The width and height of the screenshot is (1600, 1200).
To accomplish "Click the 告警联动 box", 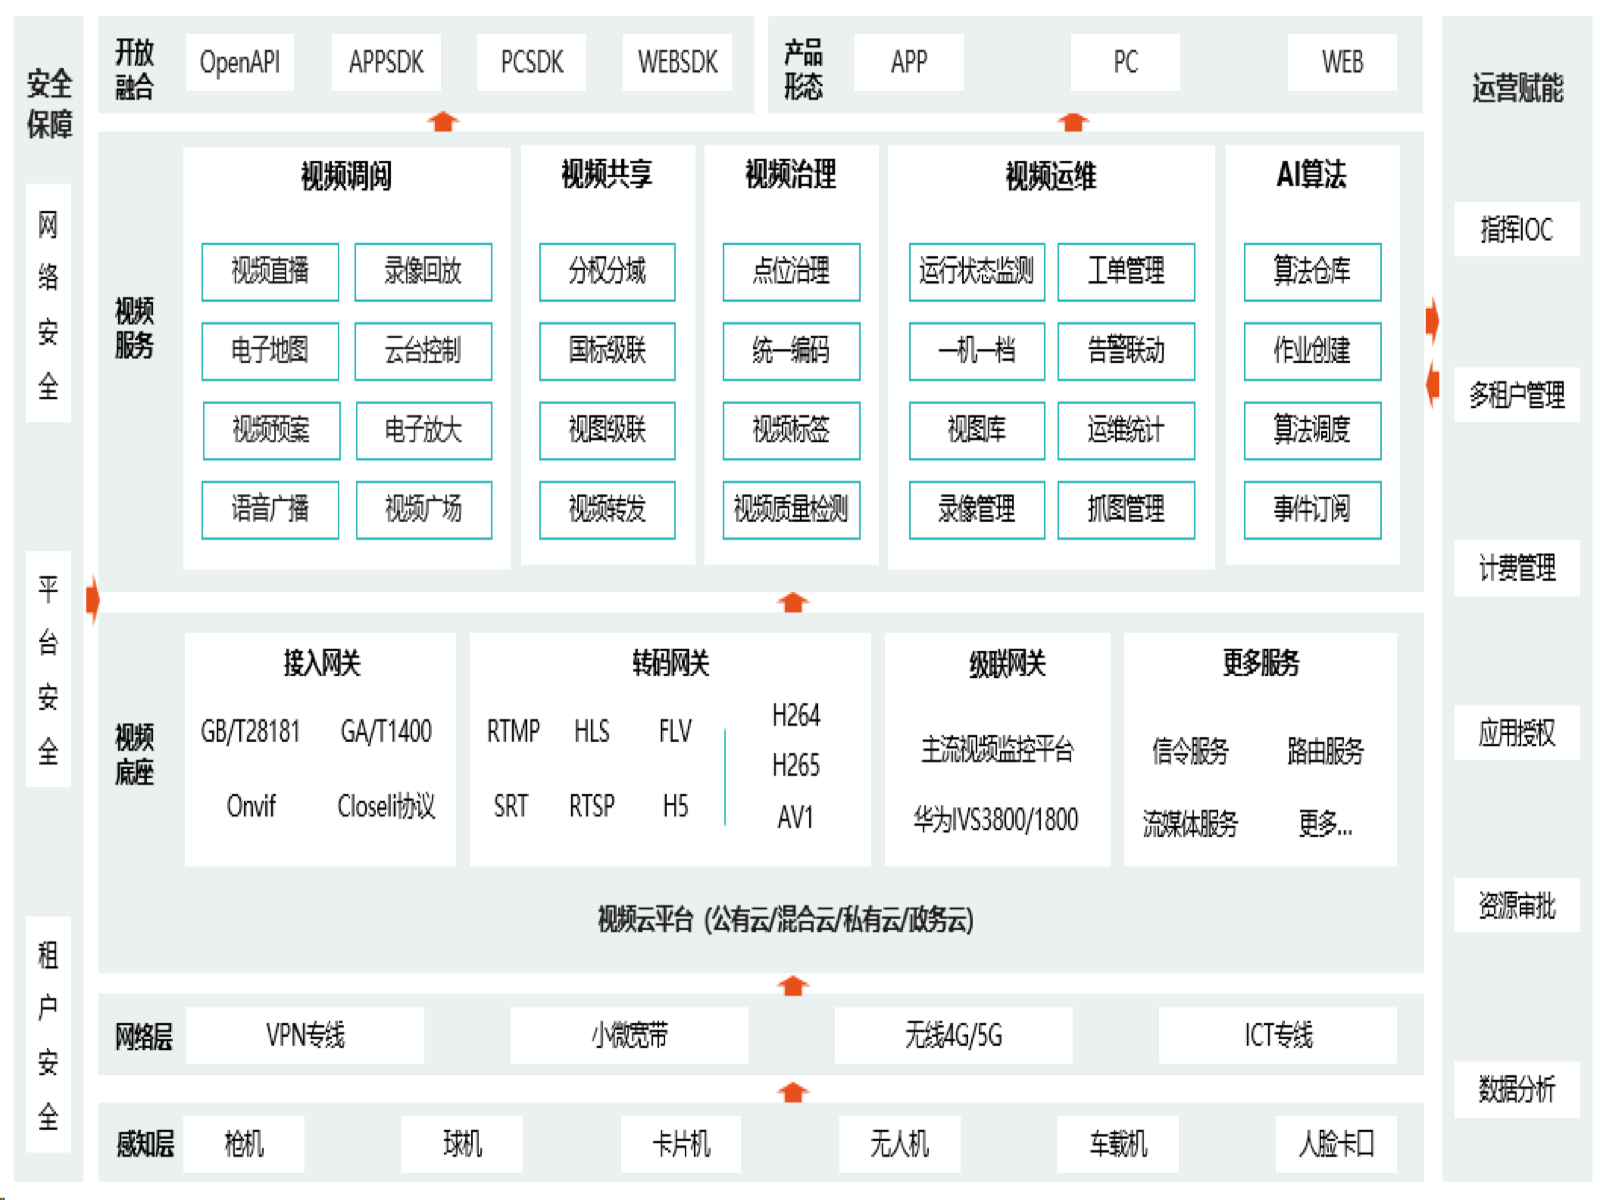I will pos(1126,351).
